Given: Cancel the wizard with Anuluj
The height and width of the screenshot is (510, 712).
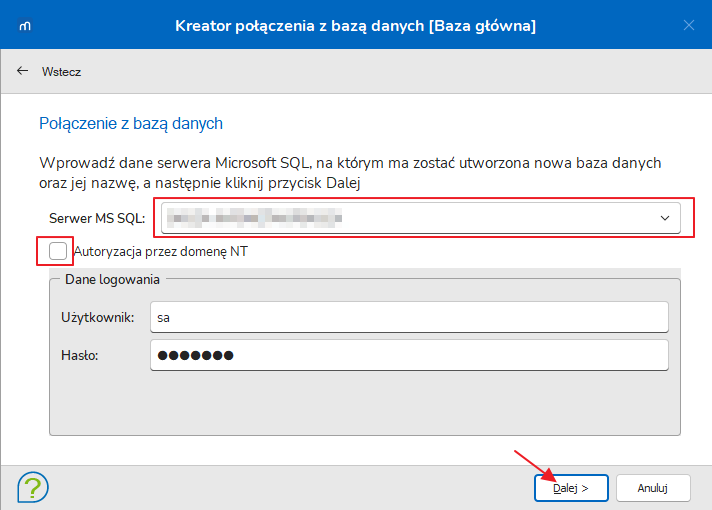Looking at the screenshot, I should click(x=653, y=488).
